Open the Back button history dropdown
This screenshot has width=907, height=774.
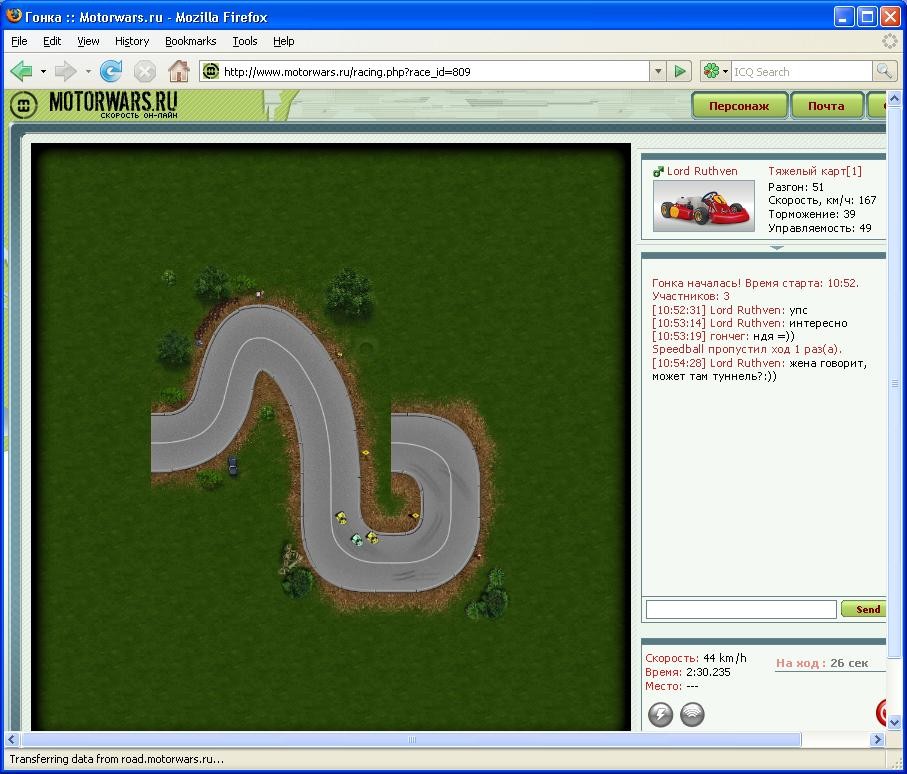43,71
